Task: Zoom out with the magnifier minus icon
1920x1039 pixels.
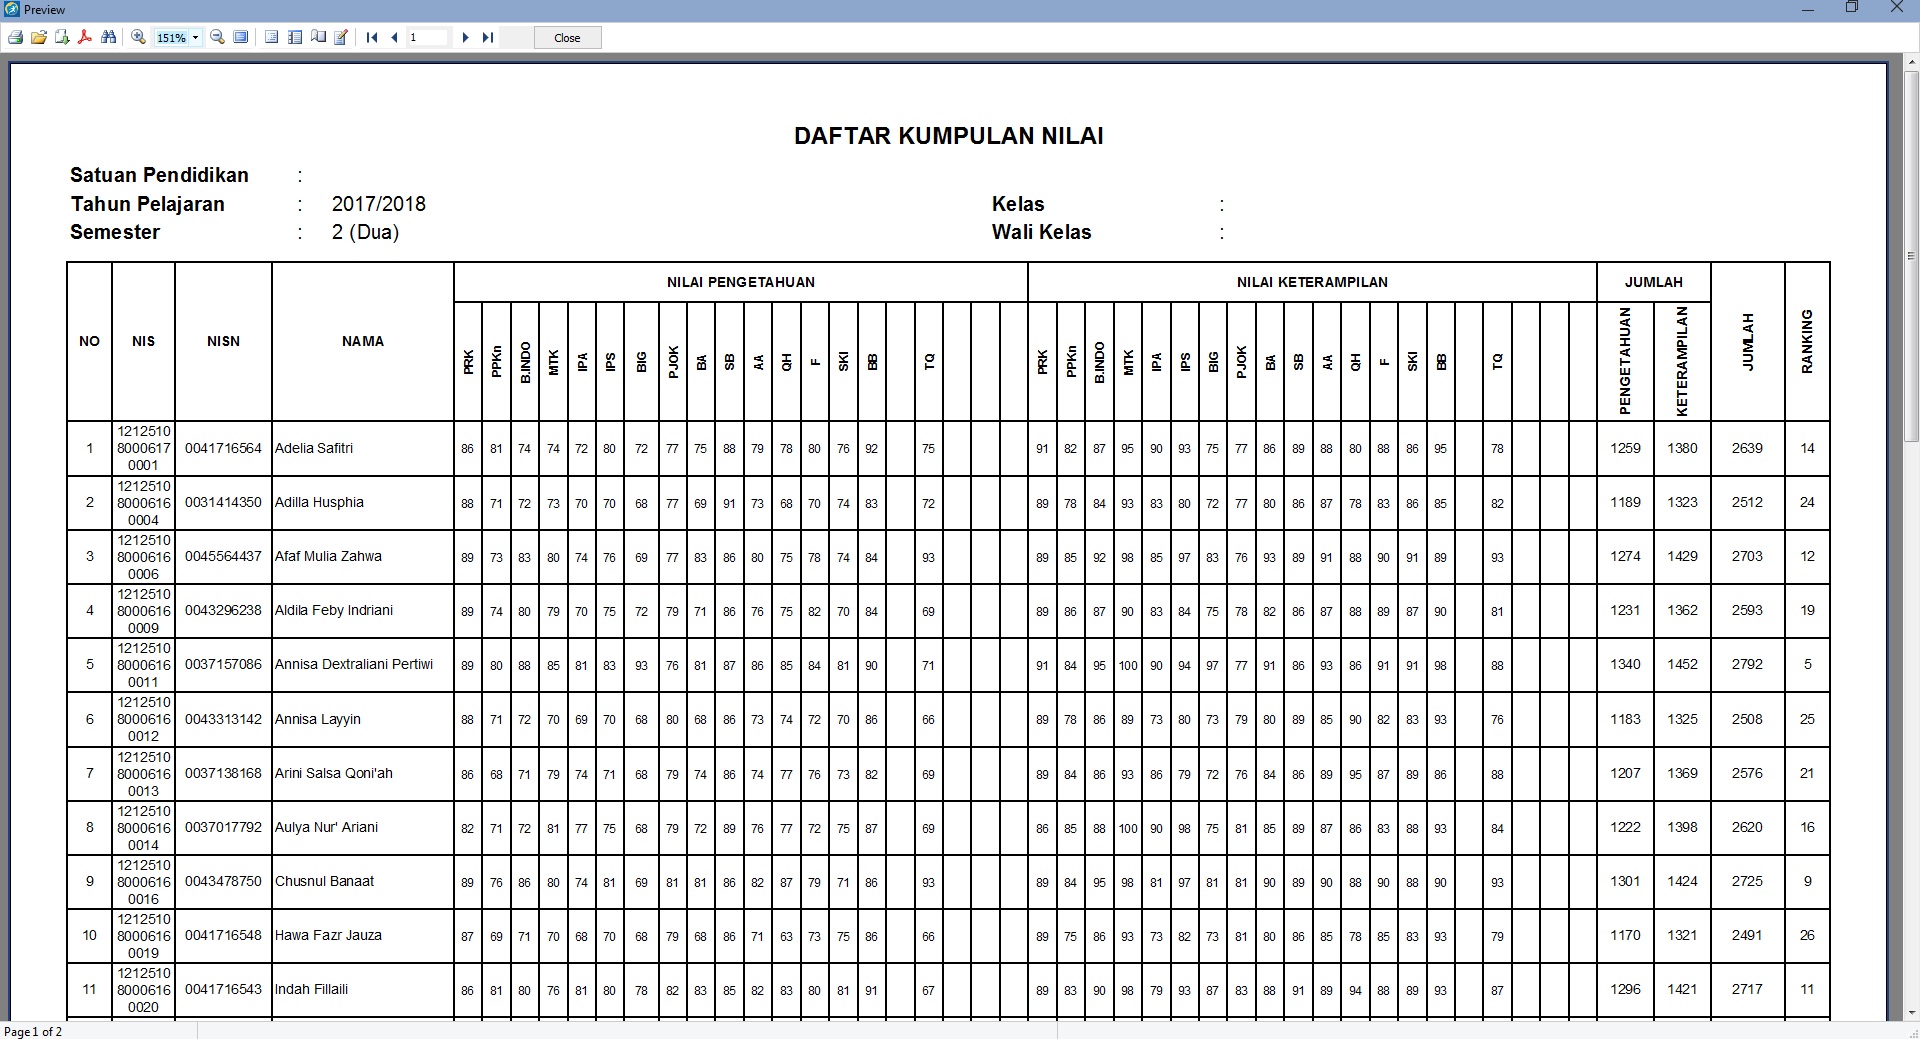Action: 217,38
